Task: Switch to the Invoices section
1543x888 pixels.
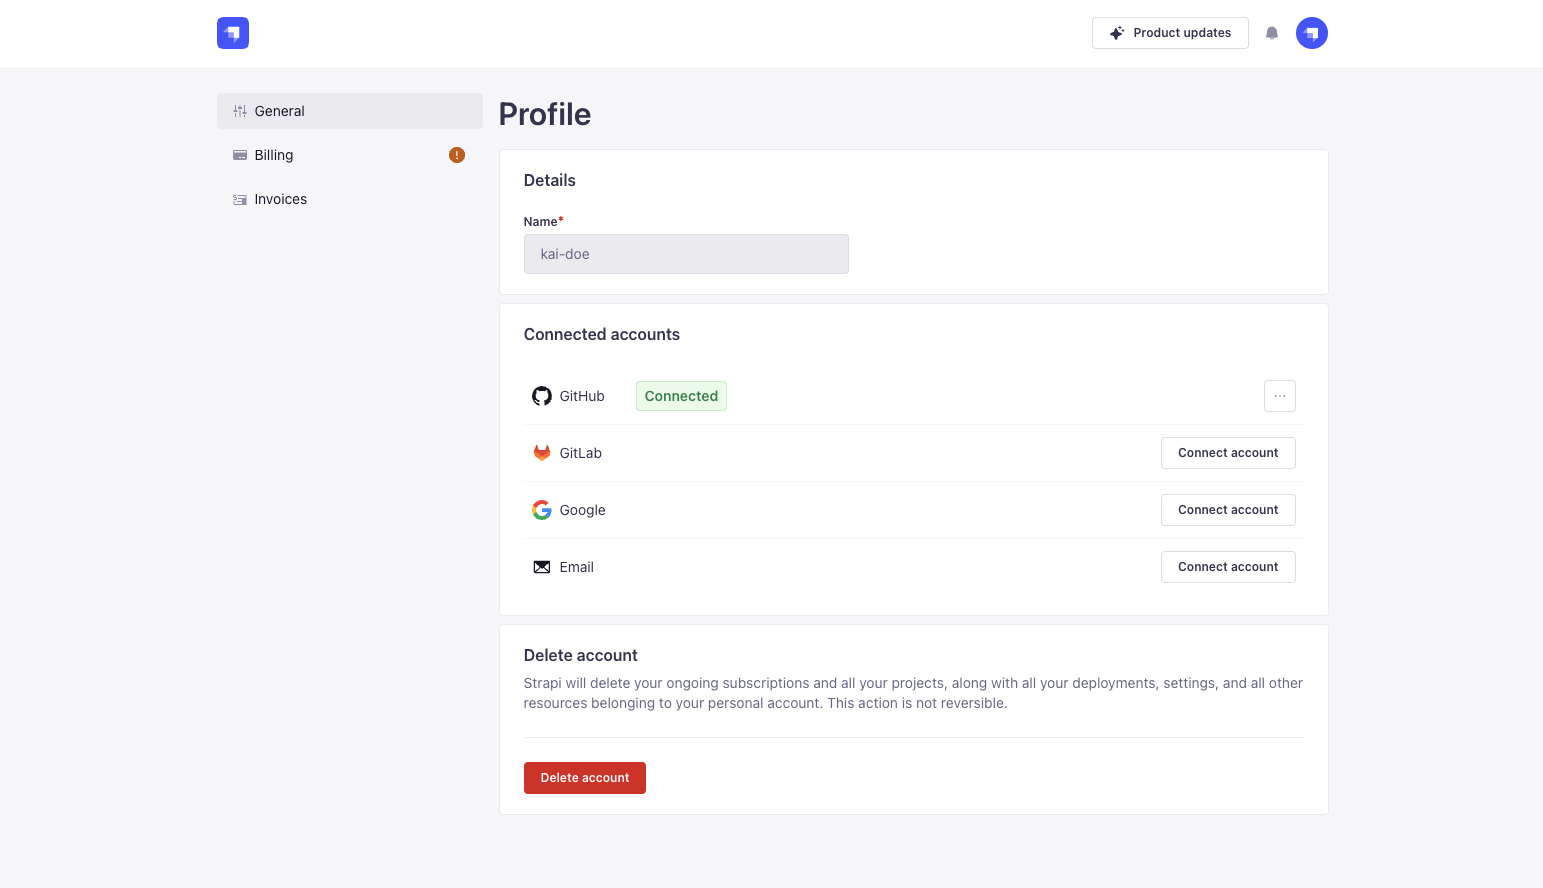Action: (x=280, y=199)
